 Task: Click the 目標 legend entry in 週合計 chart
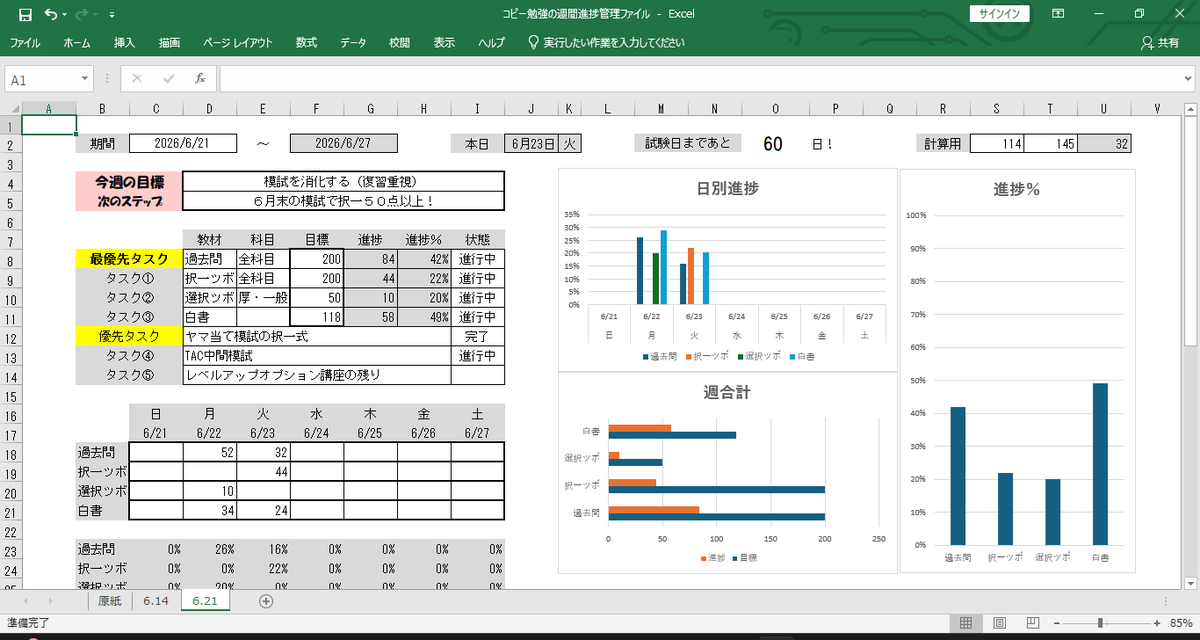tap(743, 558)
